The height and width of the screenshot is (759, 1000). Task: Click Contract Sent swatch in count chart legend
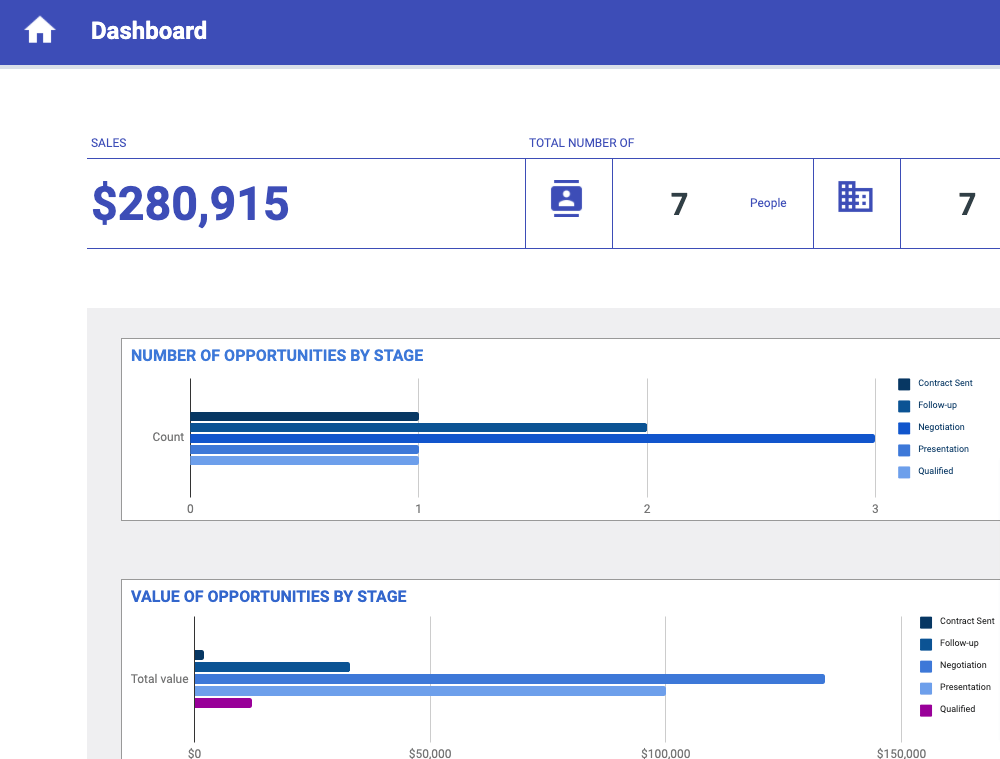tap(904, 384)
